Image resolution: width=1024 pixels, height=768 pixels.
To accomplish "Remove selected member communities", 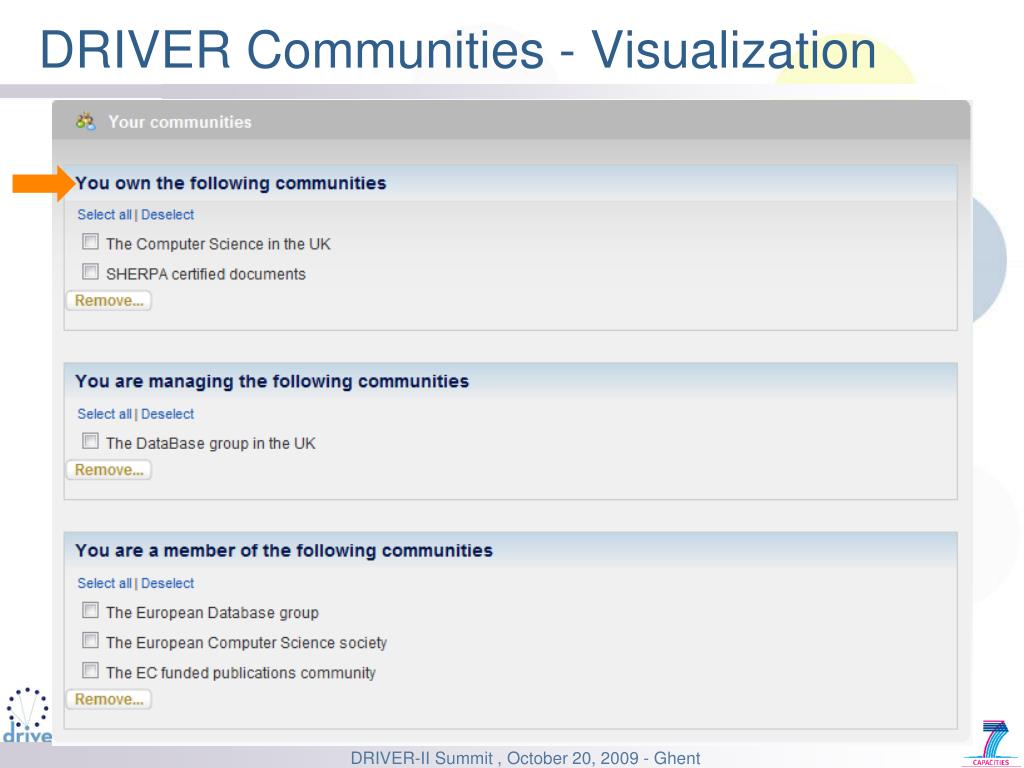I will pos(109,699).
